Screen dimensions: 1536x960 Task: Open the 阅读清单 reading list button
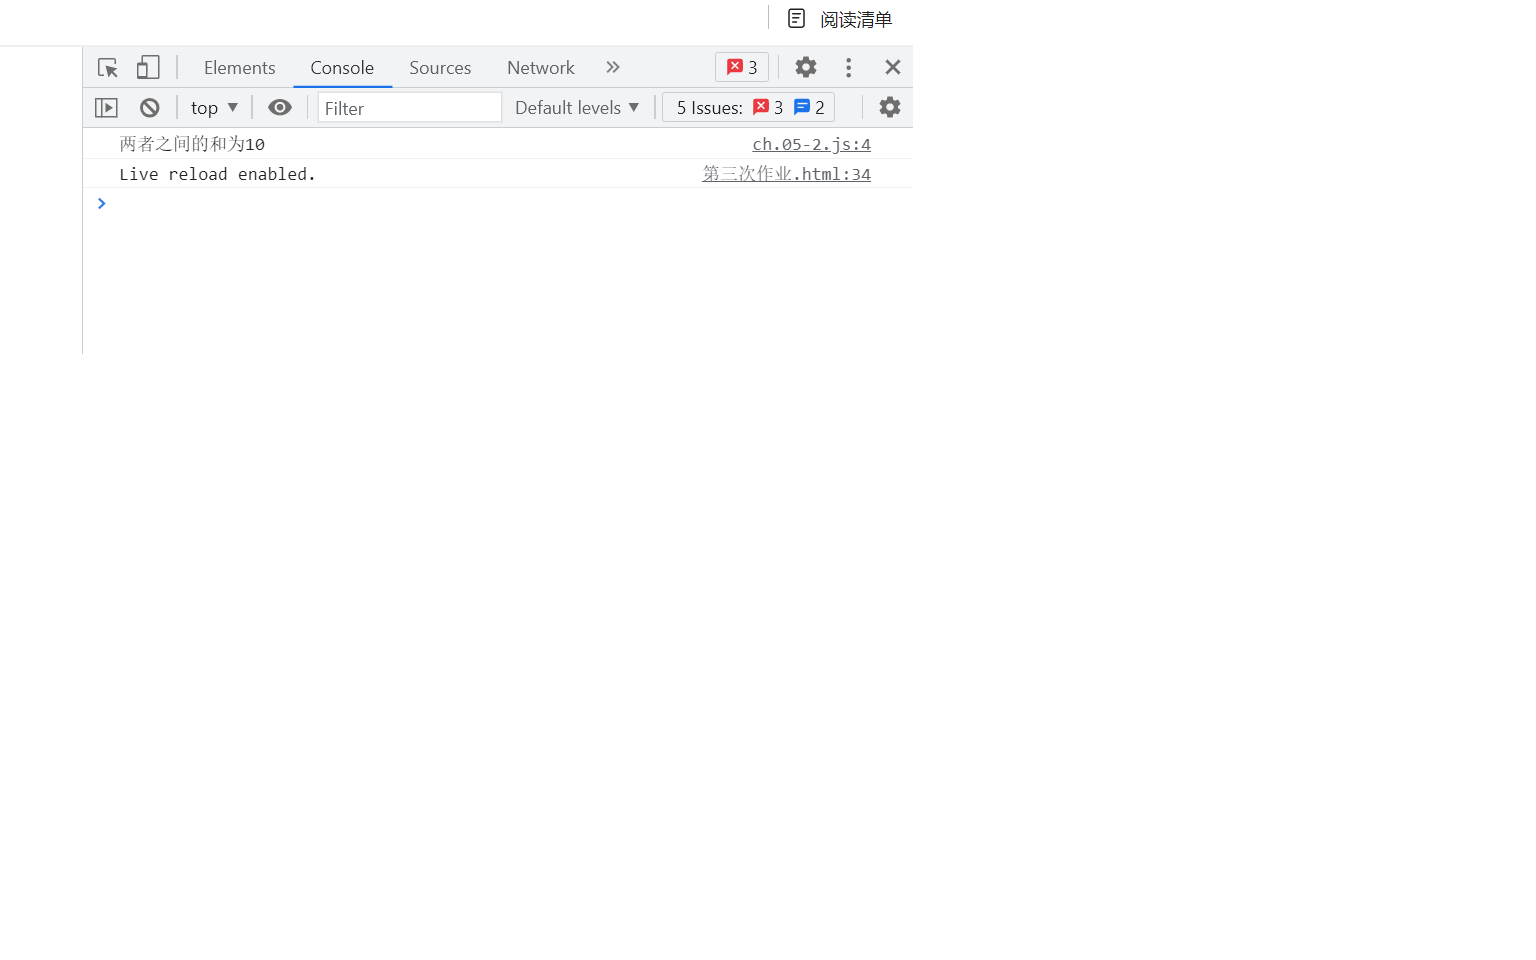840,19
